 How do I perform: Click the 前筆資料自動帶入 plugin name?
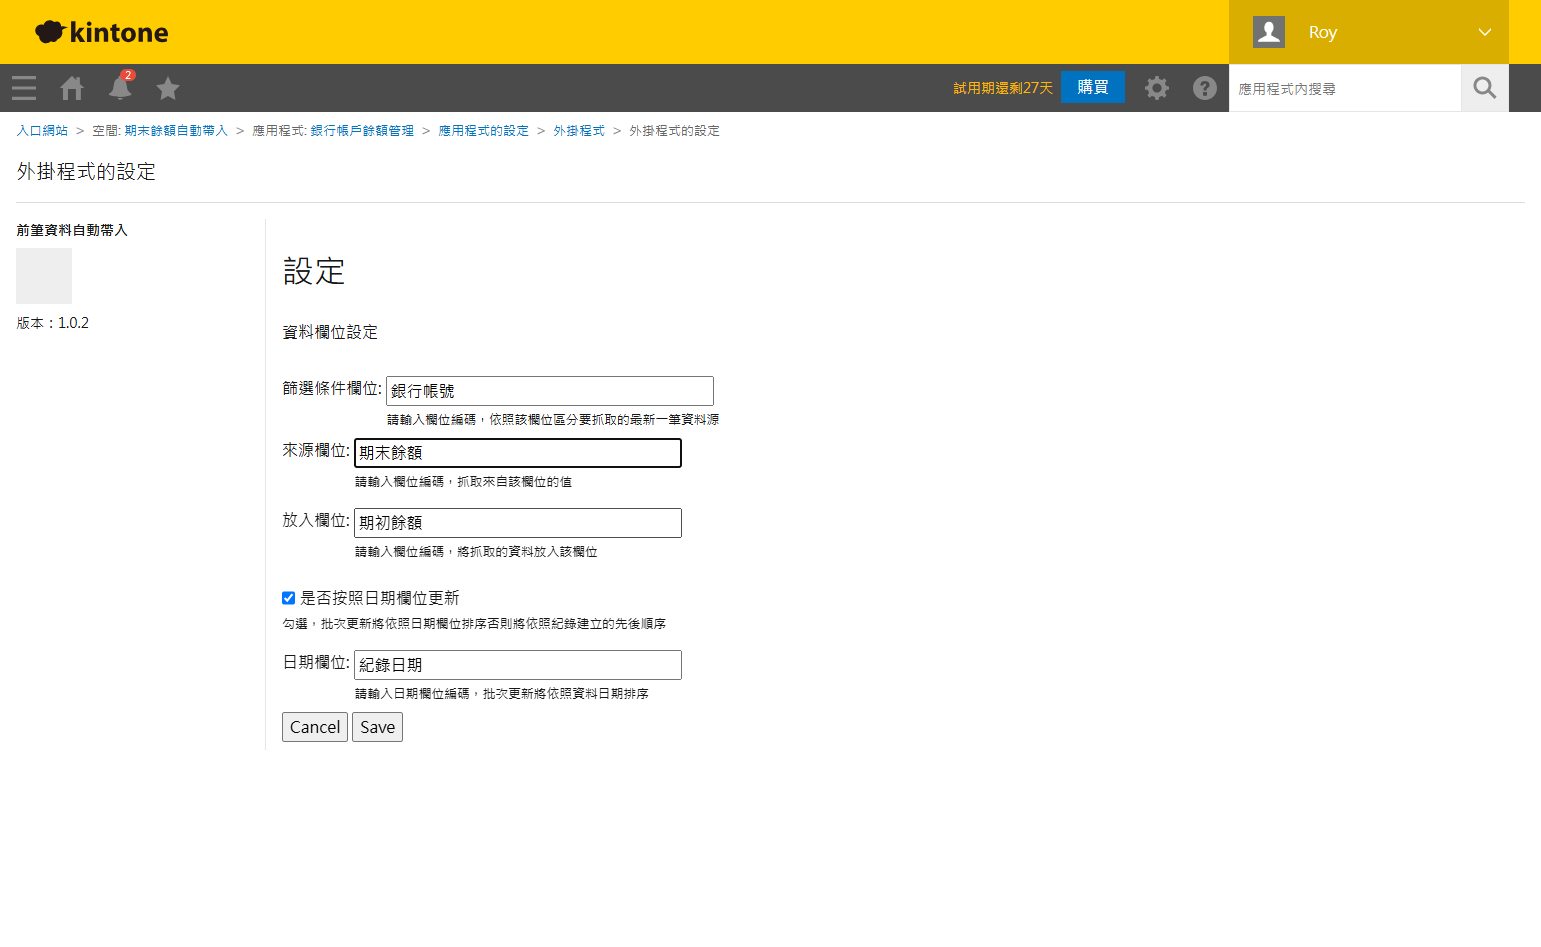point(72,230)
